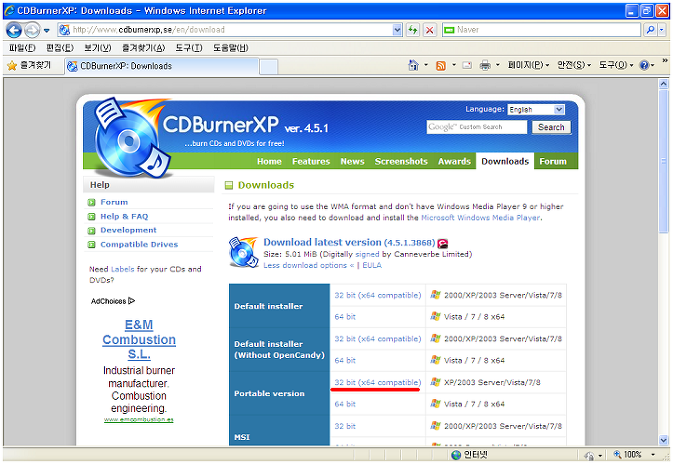The image size is (673, 464).
Task: Expand the address bar history dropdown
Action: tap(397, 30)
